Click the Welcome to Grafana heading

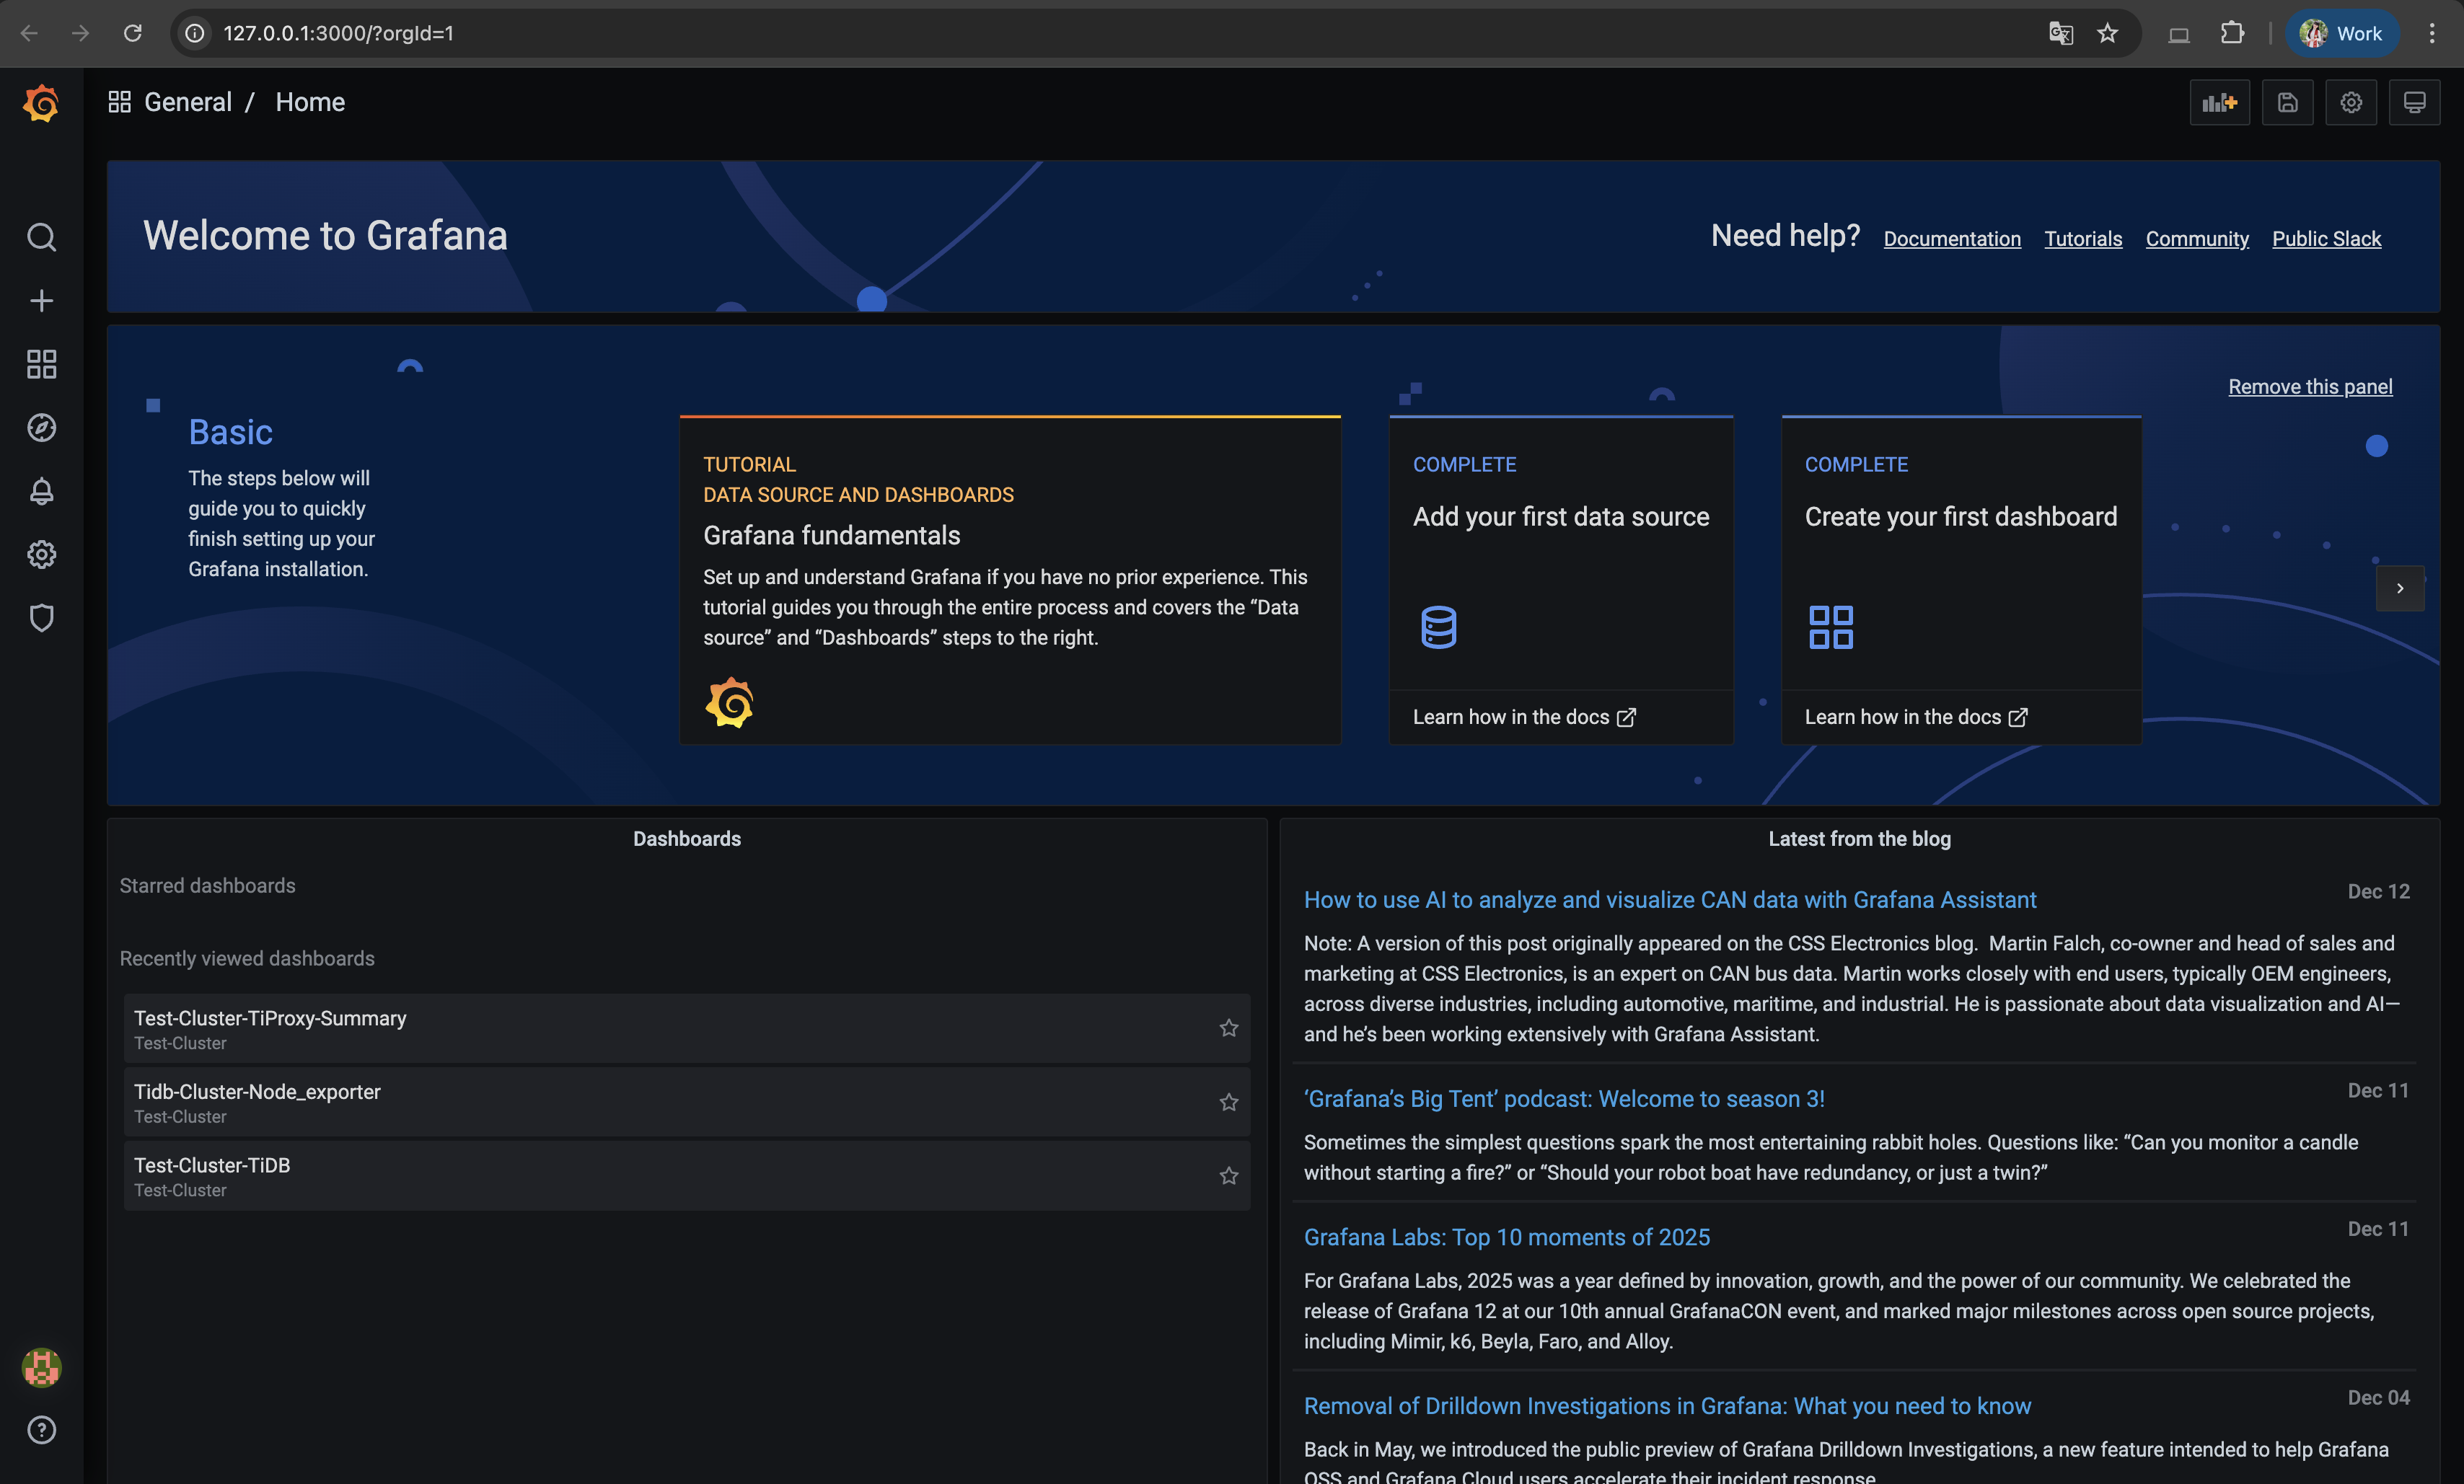tap(325, 236)
